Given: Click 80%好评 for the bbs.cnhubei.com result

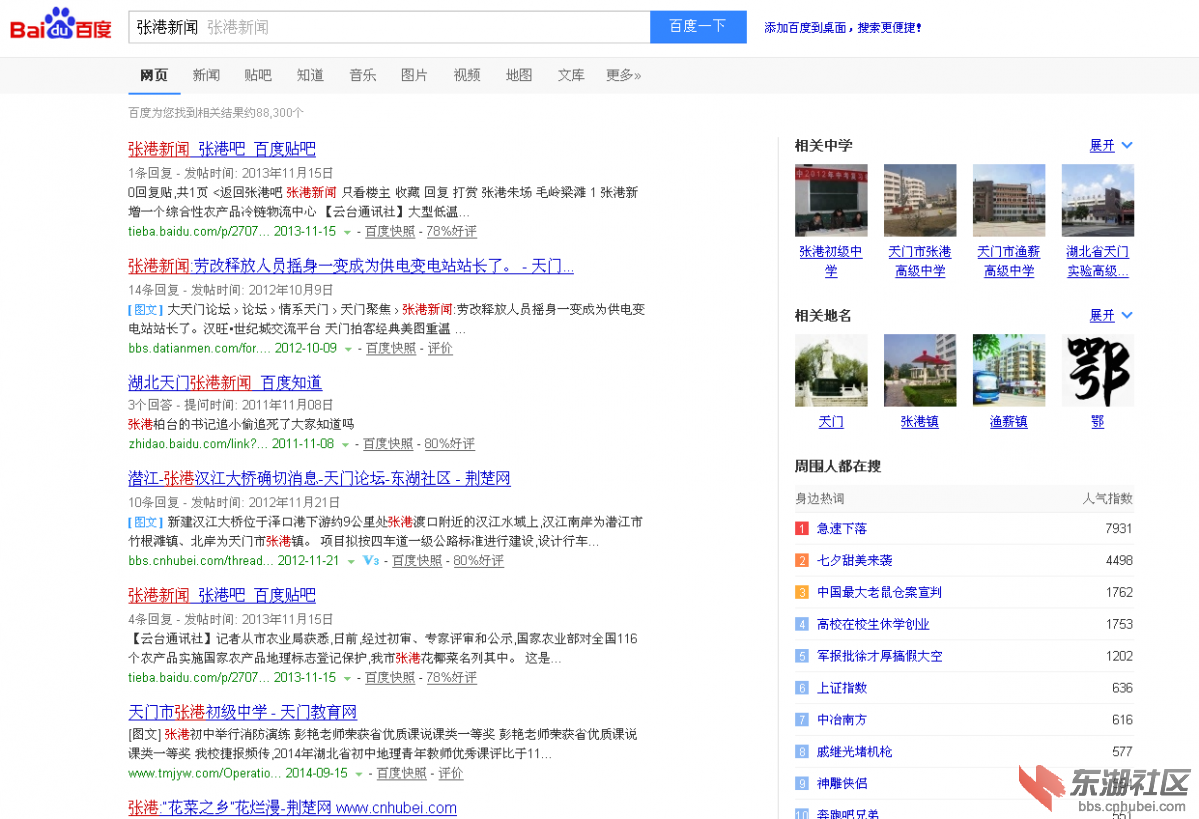Looking at the screenshot, I should (479, 561).
